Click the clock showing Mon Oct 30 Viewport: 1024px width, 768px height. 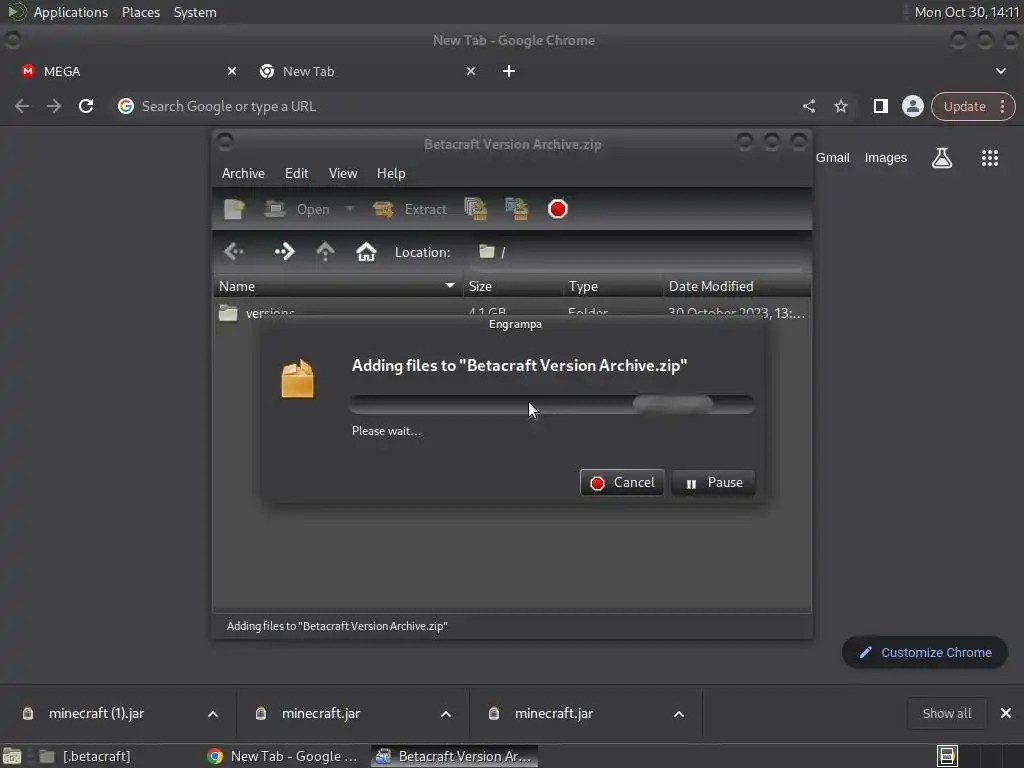(967, 12)
